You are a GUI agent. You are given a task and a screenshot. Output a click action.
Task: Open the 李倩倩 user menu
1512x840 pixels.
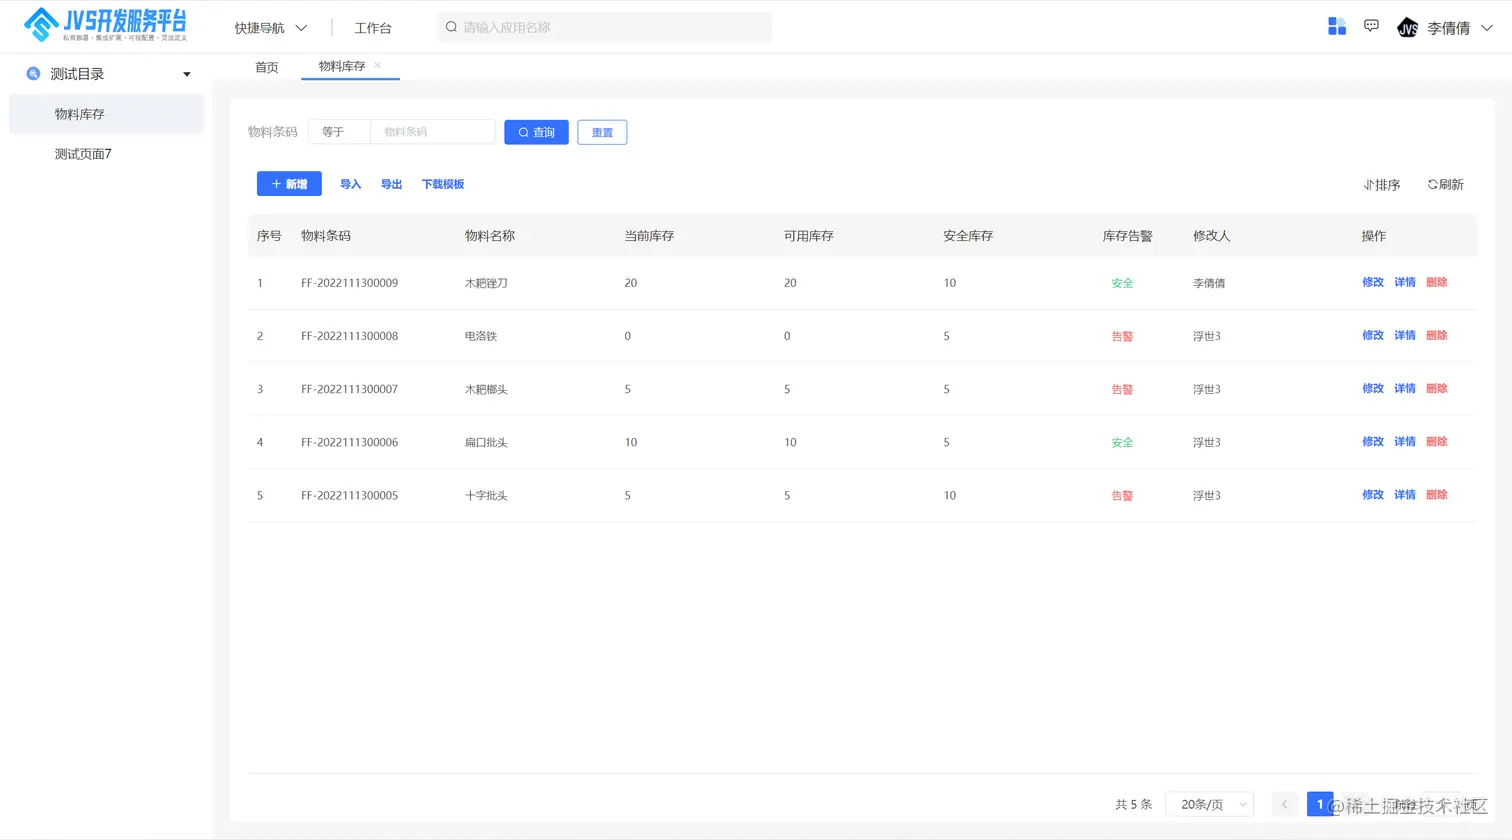[x=1459, y=28]
